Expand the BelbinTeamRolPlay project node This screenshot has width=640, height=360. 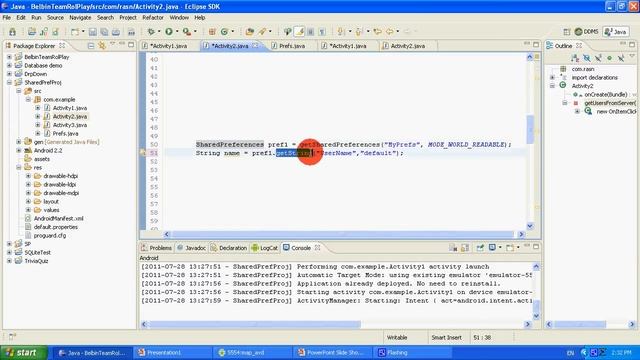click(x=9, y=57)
